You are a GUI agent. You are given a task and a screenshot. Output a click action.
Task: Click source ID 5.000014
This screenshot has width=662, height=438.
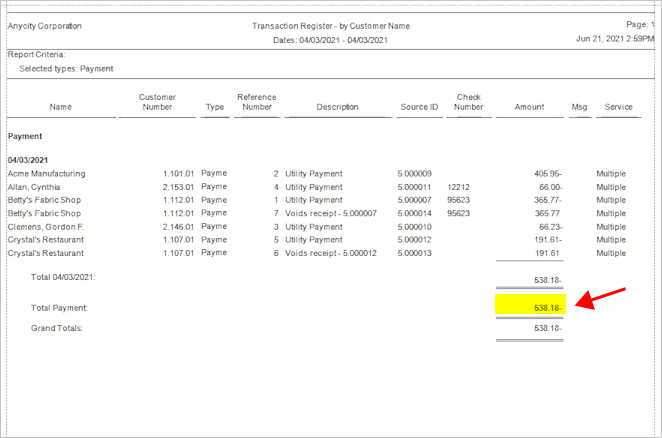tap(415, 213)
